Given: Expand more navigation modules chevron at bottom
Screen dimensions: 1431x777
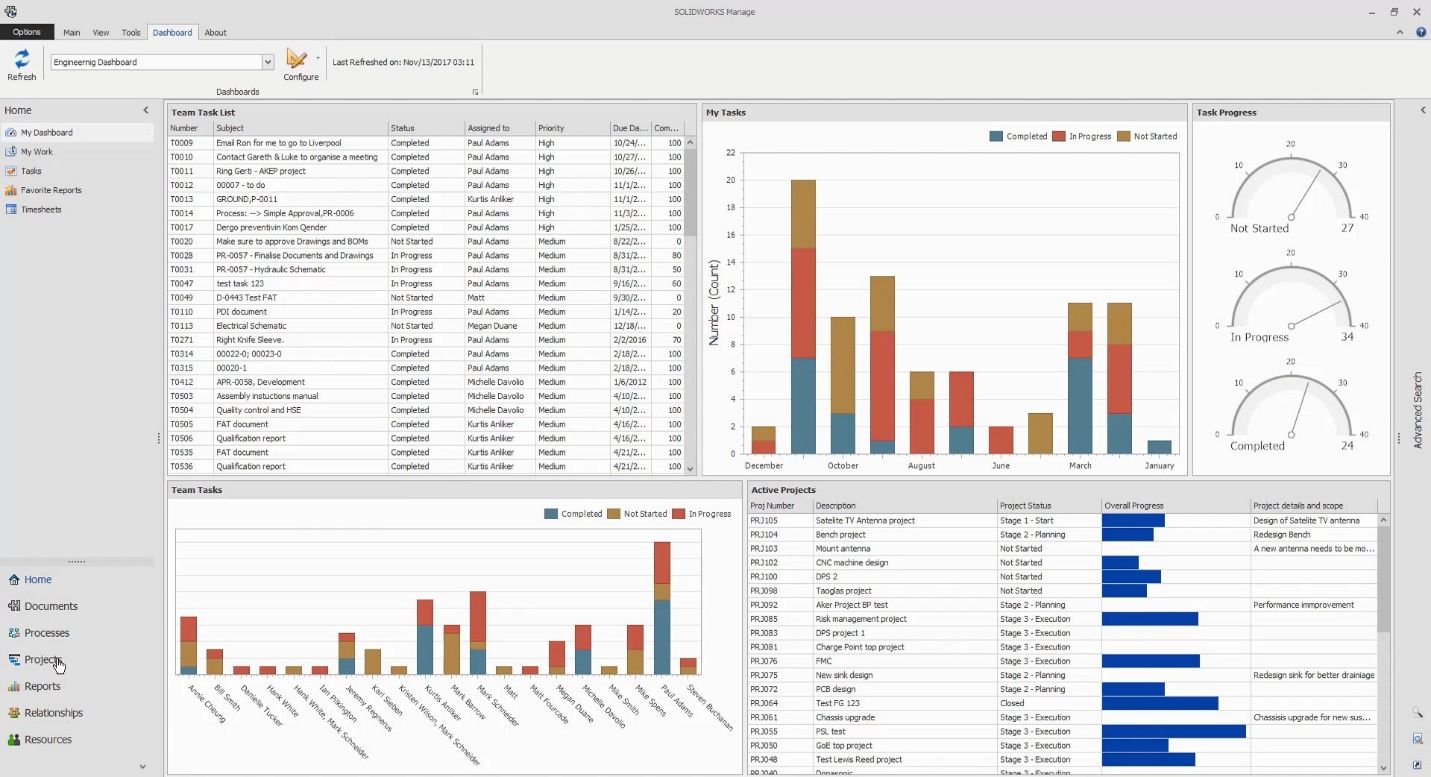Looking at the screenshot, I should pos(142,767).
